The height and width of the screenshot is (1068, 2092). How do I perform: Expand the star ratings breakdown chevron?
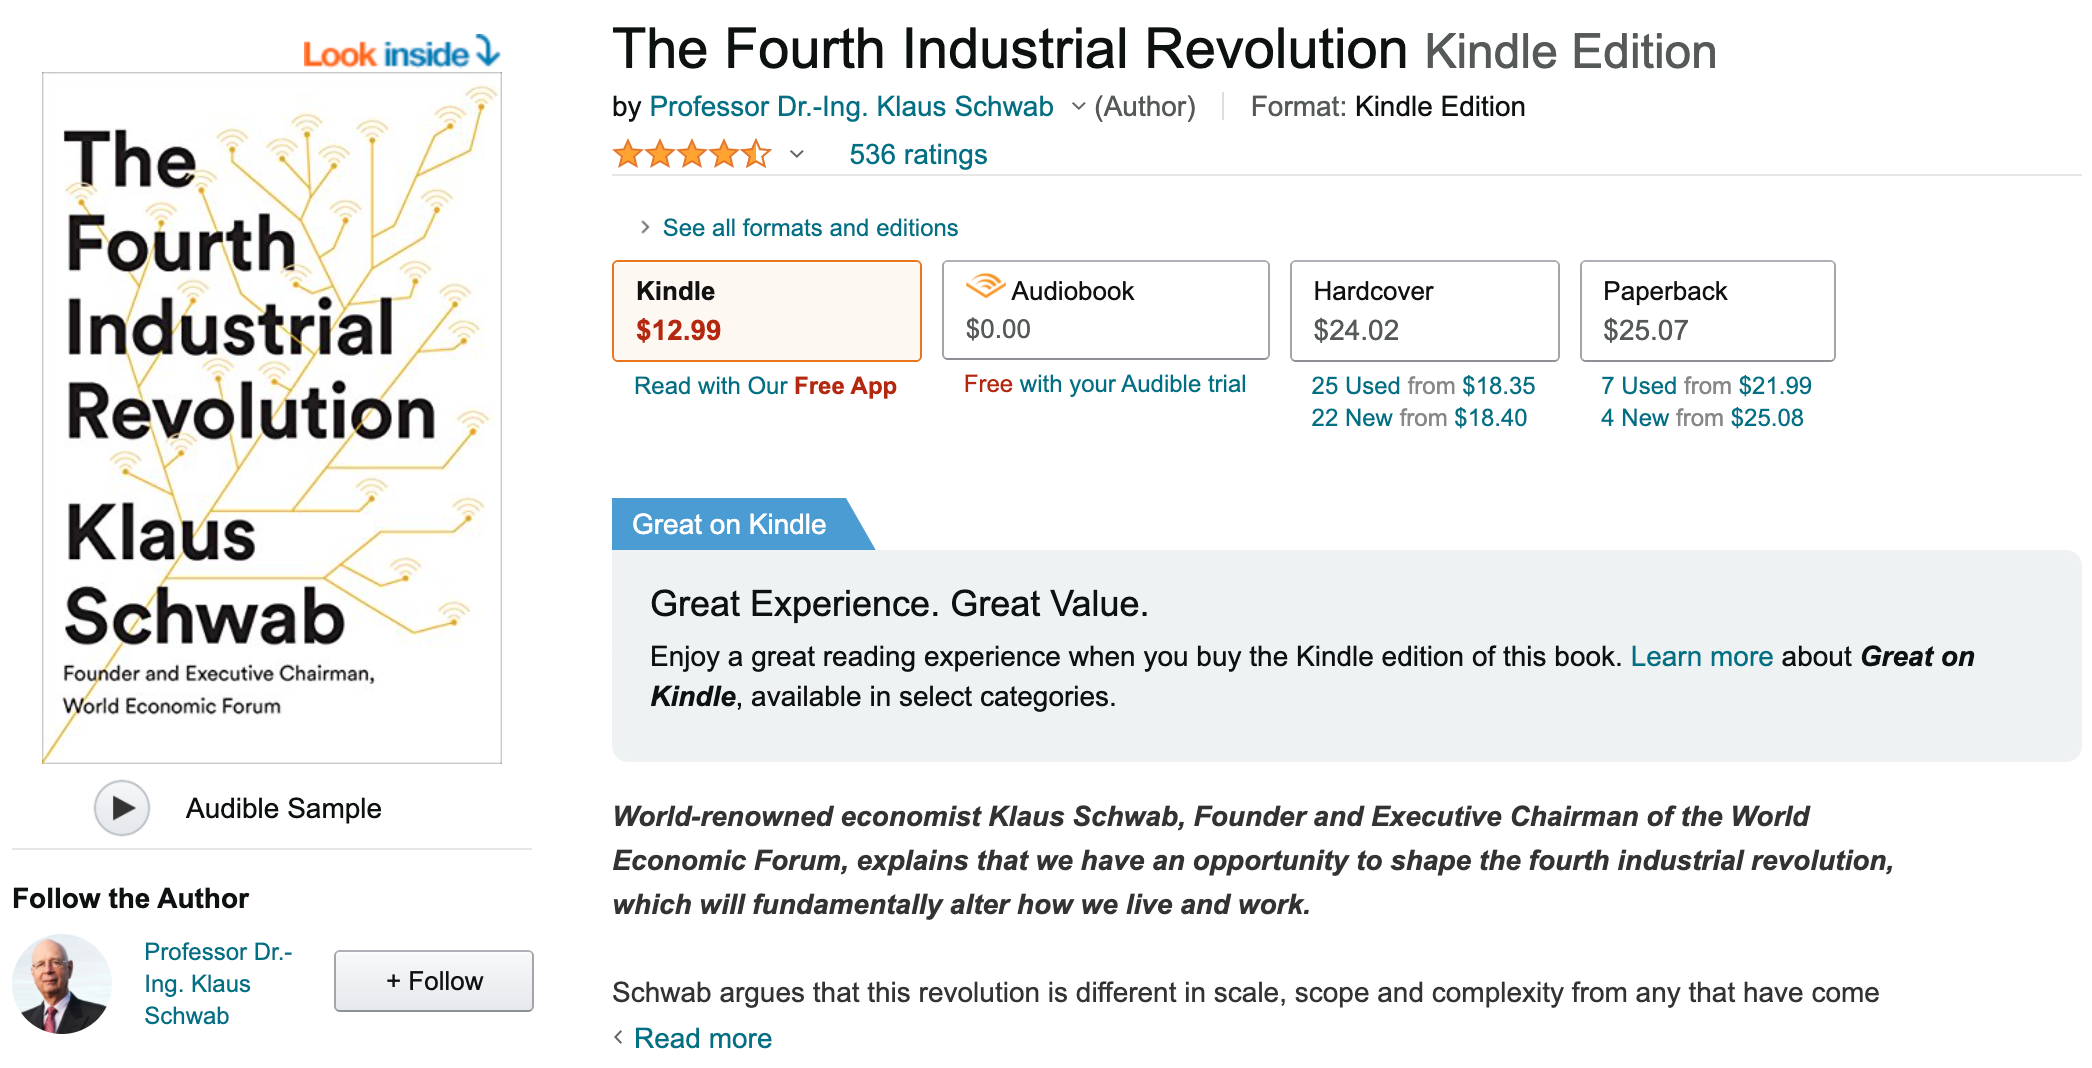pos(797,155)
